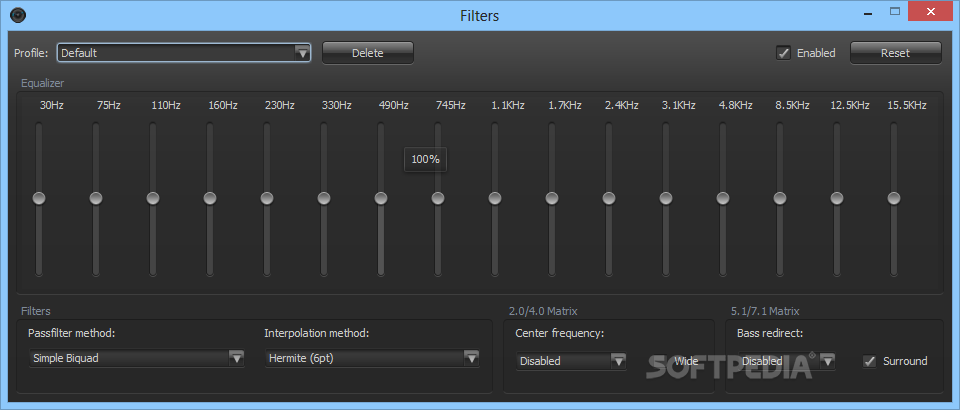Click the "2.0/4.0 Matrix" group heading
Viewport: 960px width, 410px height.
(x=543, y=311)
